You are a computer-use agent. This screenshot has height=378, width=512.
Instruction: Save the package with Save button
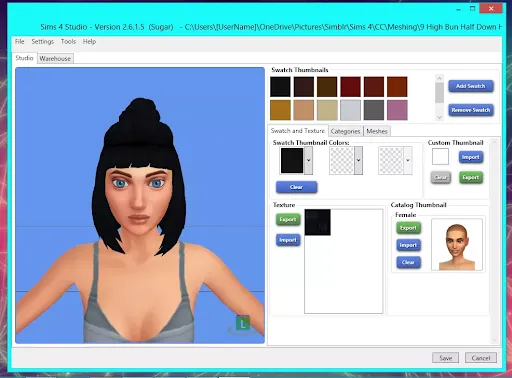pos(445,358)
